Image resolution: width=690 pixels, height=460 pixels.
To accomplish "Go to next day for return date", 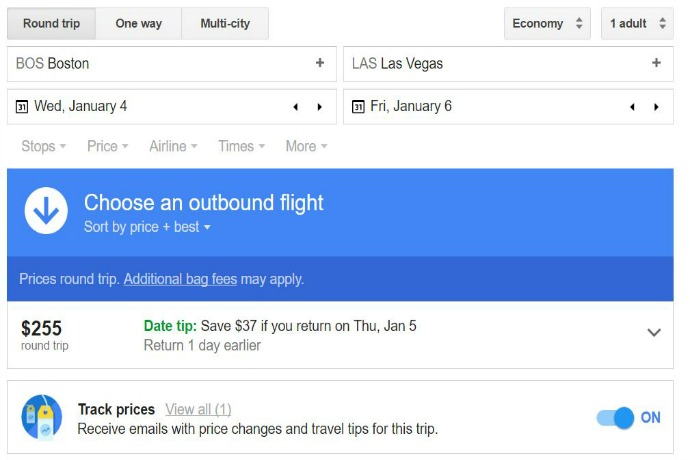I will click(656, 107).
